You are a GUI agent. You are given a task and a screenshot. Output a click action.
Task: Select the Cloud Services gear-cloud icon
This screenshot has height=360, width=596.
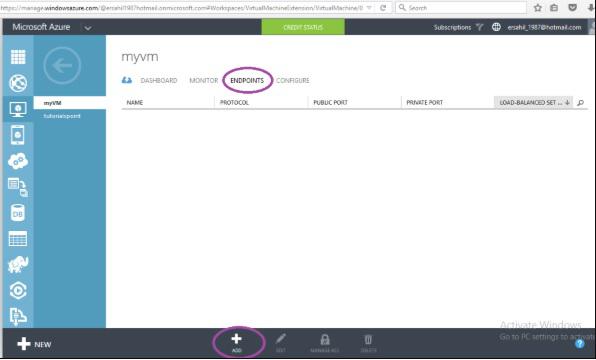point(18,161)
